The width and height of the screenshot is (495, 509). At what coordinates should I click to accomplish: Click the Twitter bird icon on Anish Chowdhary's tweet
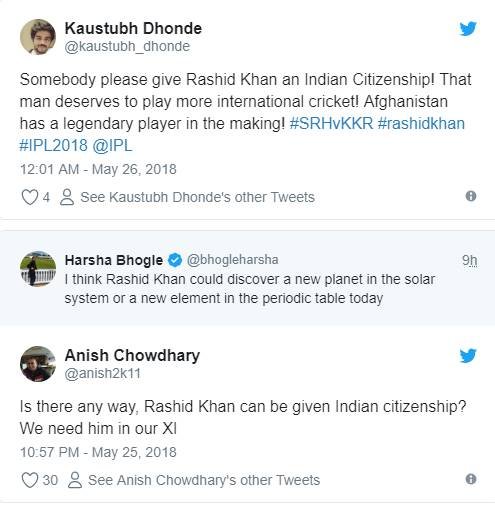pyautogui.click(x=468, y=356)
